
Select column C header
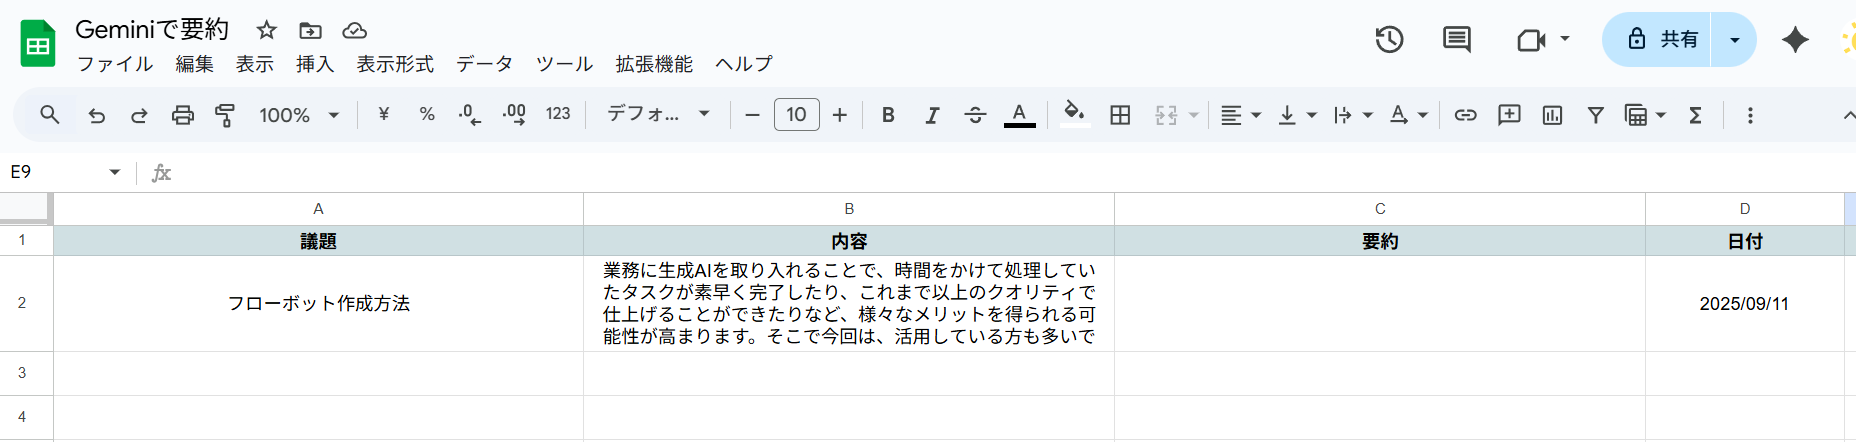tap(1380, 209)
